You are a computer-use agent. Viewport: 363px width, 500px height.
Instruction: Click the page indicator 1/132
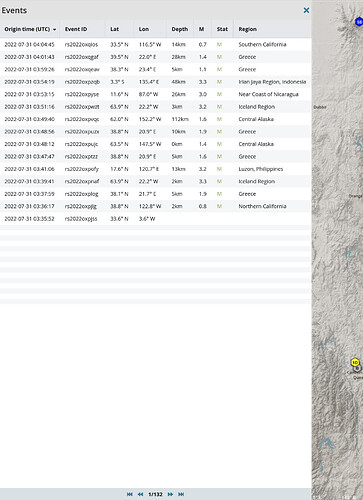(x=155, y=494)
